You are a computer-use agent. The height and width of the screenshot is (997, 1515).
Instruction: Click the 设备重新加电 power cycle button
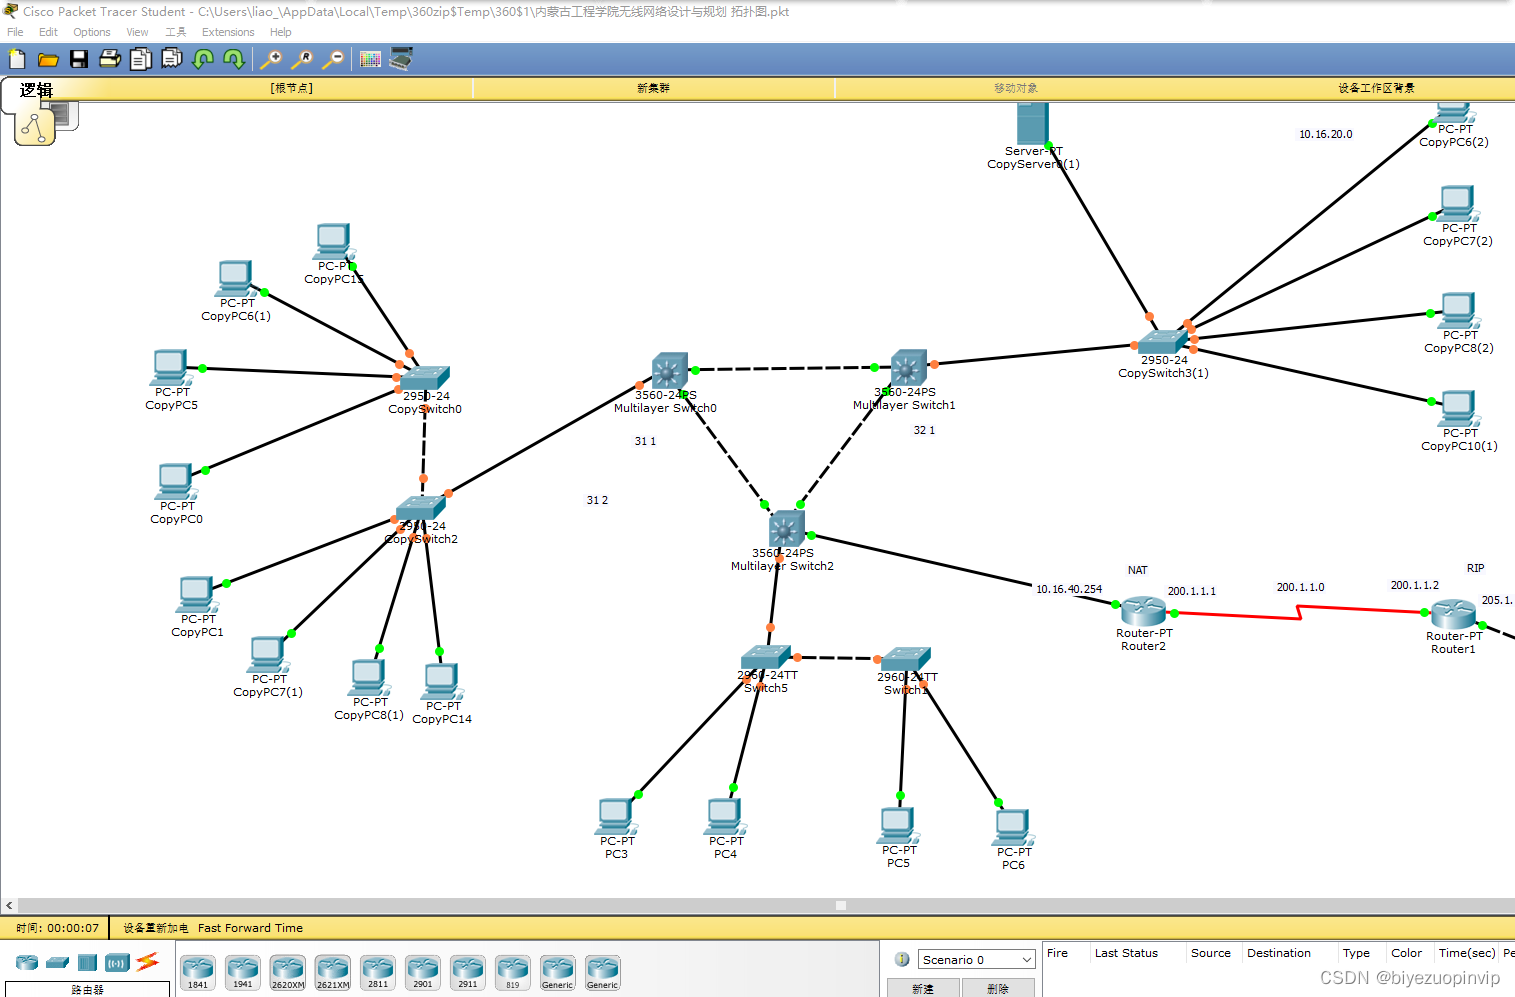click(155, 928)
